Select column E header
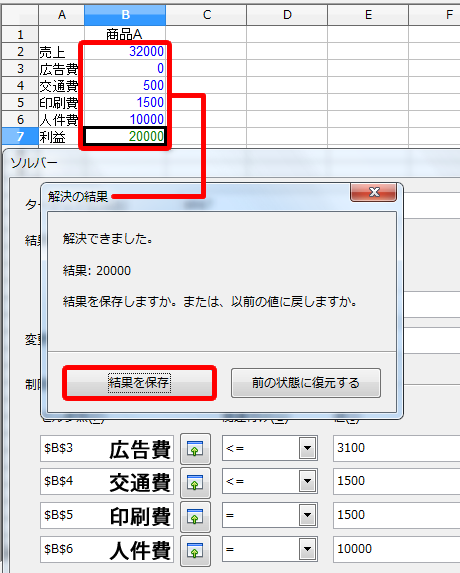This screenshot has height=573, width=460. [x=368, y=15]
